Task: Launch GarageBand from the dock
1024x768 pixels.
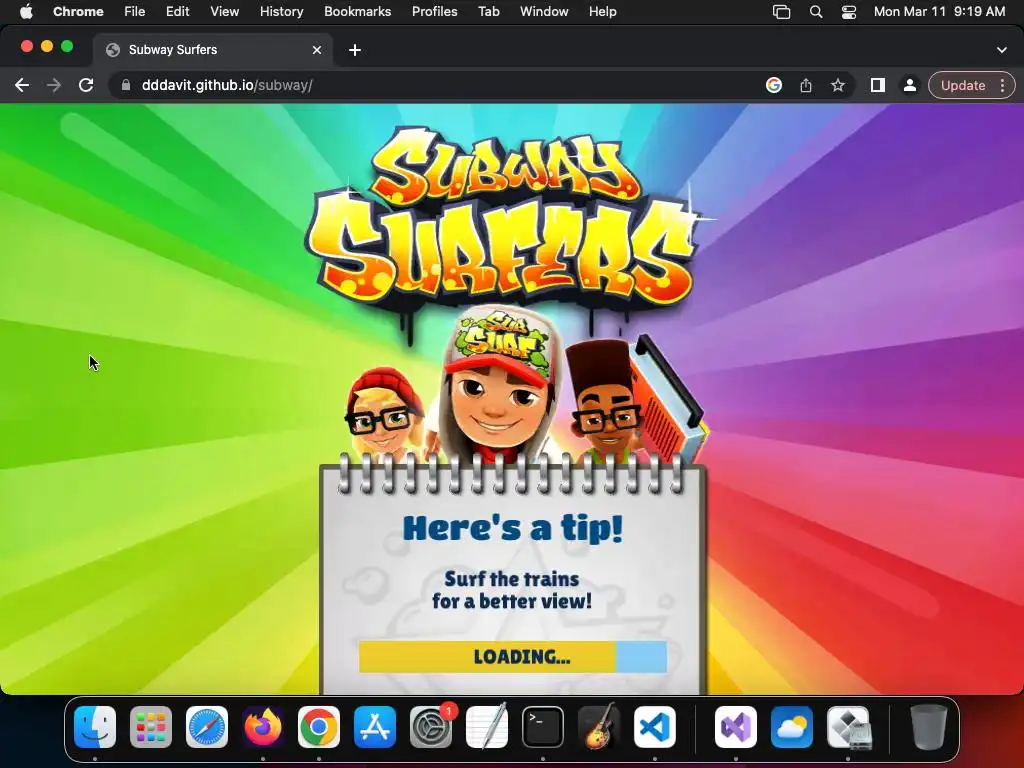Action: point(599,727)
